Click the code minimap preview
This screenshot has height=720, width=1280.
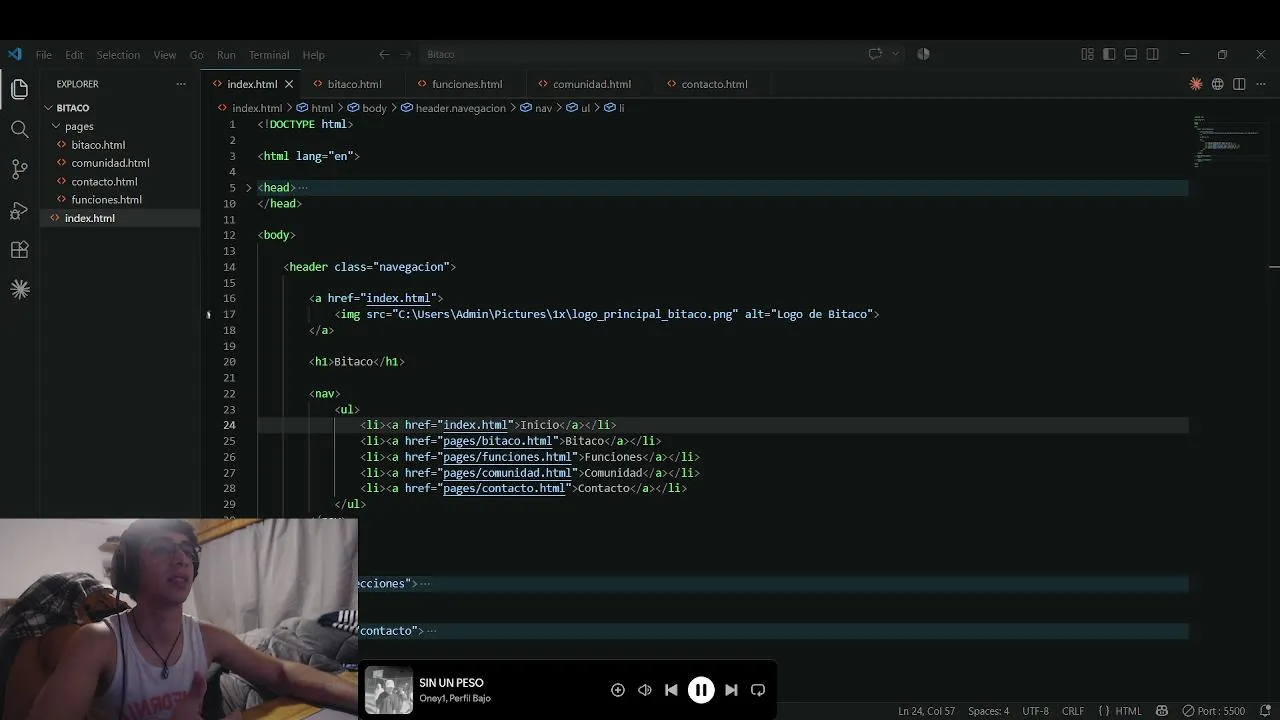point(1228,140)
